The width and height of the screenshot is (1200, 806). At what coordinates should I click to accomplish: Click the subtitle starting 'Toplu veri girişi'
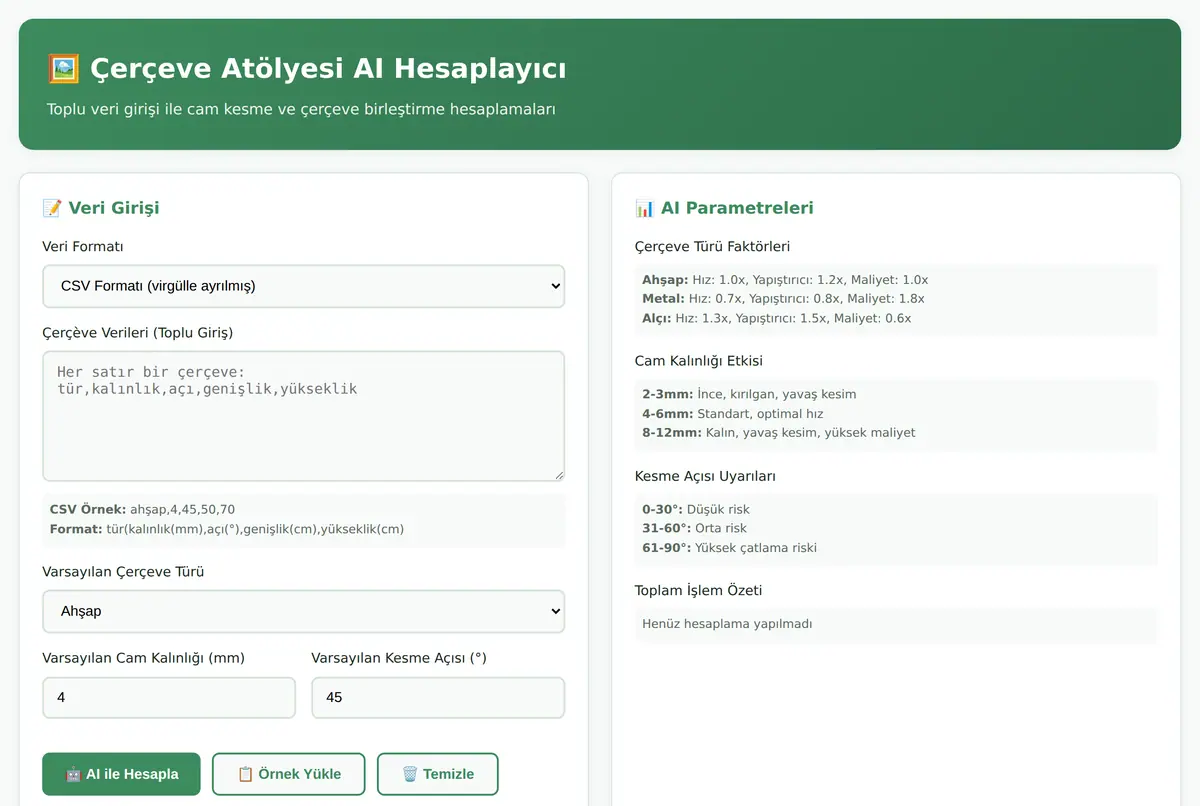pyautogui.click(x=301, y=109)
